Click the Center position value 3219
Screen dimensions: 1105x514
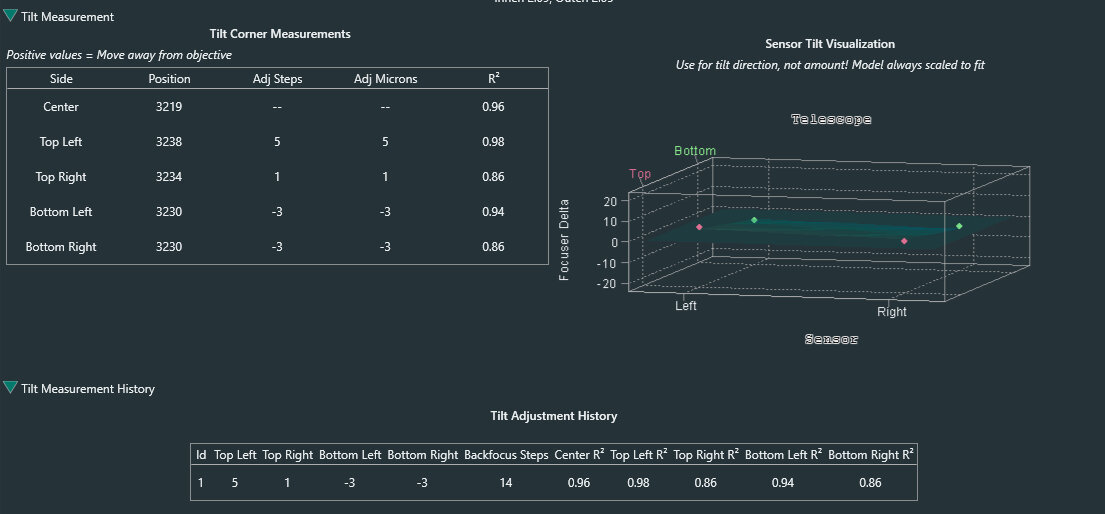coord(169,107)
